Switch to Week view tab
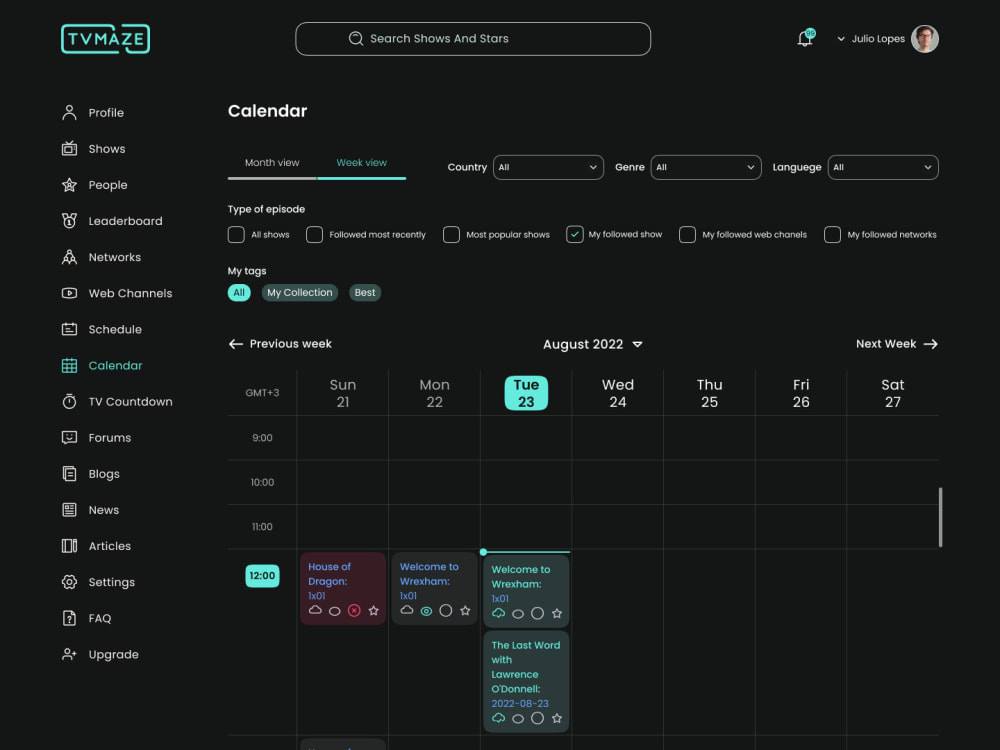1000x750 pixels. [362, 163]
